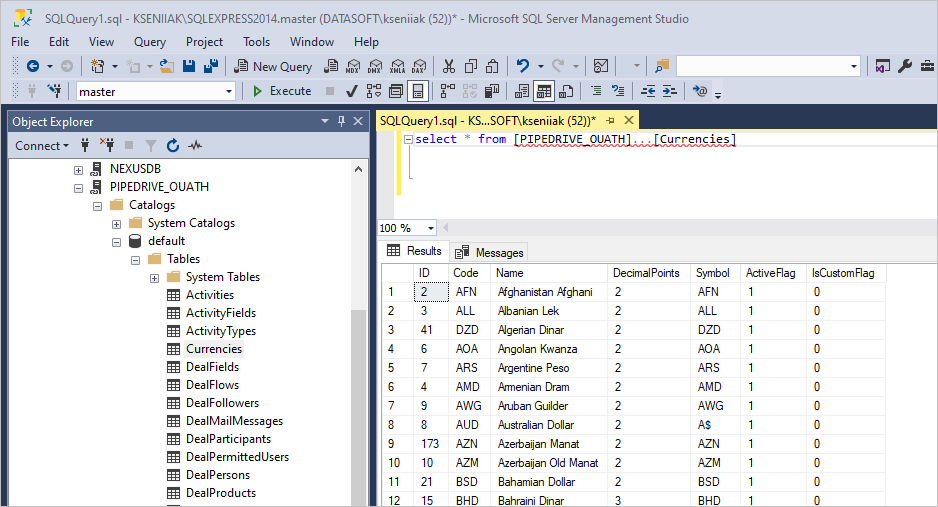Image resolution: width=938 pixels, height=507 pixels.
Task: Click the Find in Files icon
Action: 662,66
